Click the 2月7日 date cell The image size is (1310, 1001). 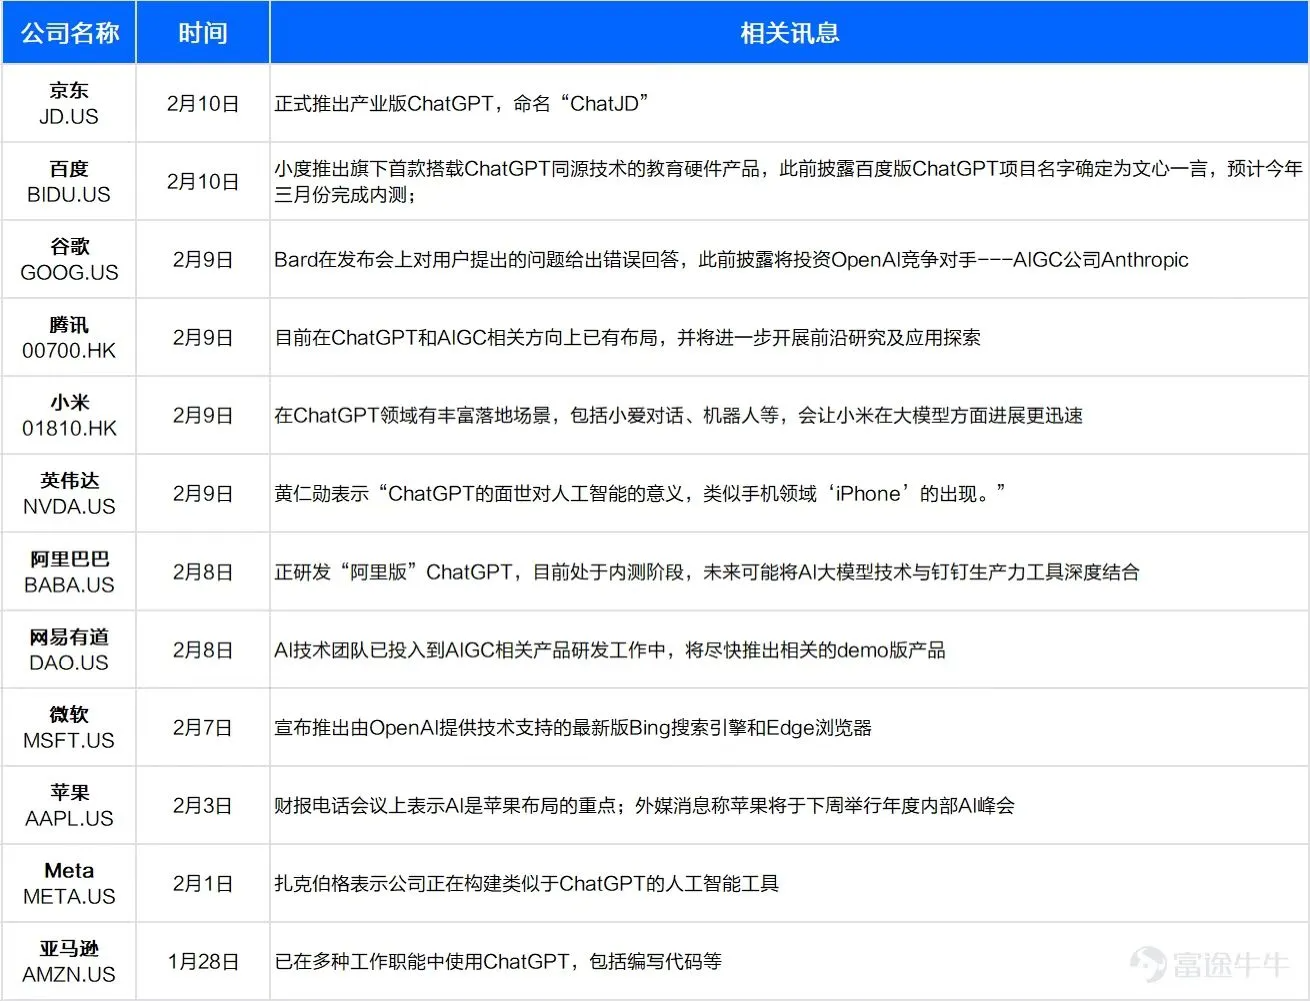(x=203, y=728)
